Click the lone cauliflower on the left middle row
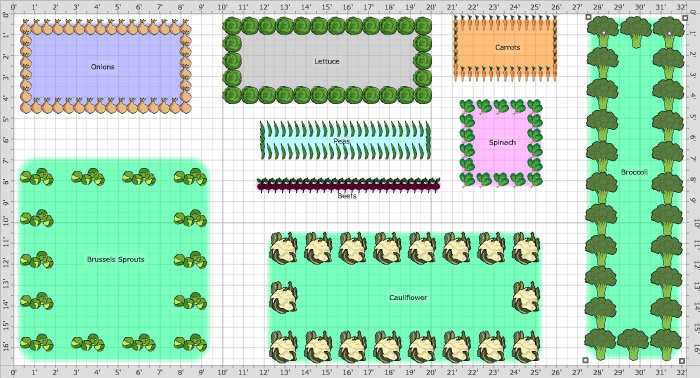 coord(283,297)
